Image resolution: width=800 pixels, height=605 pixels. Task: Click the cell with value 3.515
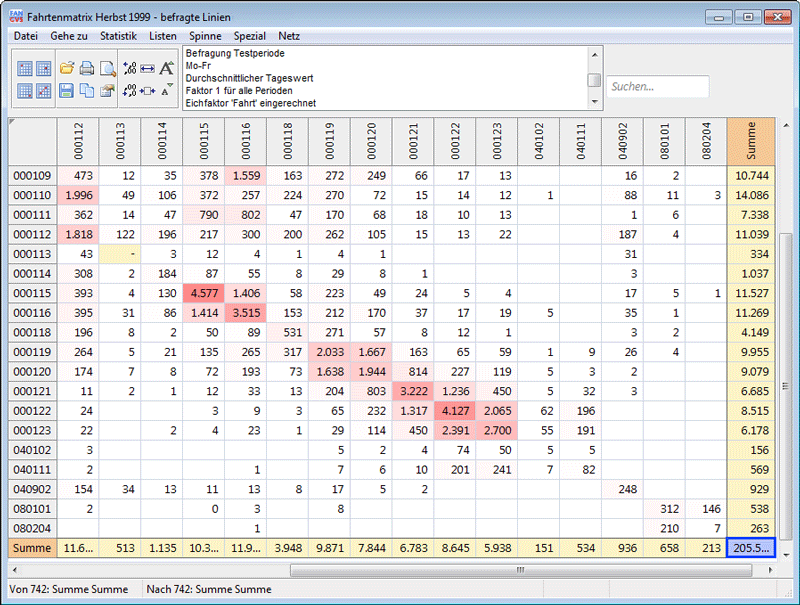click(x=245, y=313)
